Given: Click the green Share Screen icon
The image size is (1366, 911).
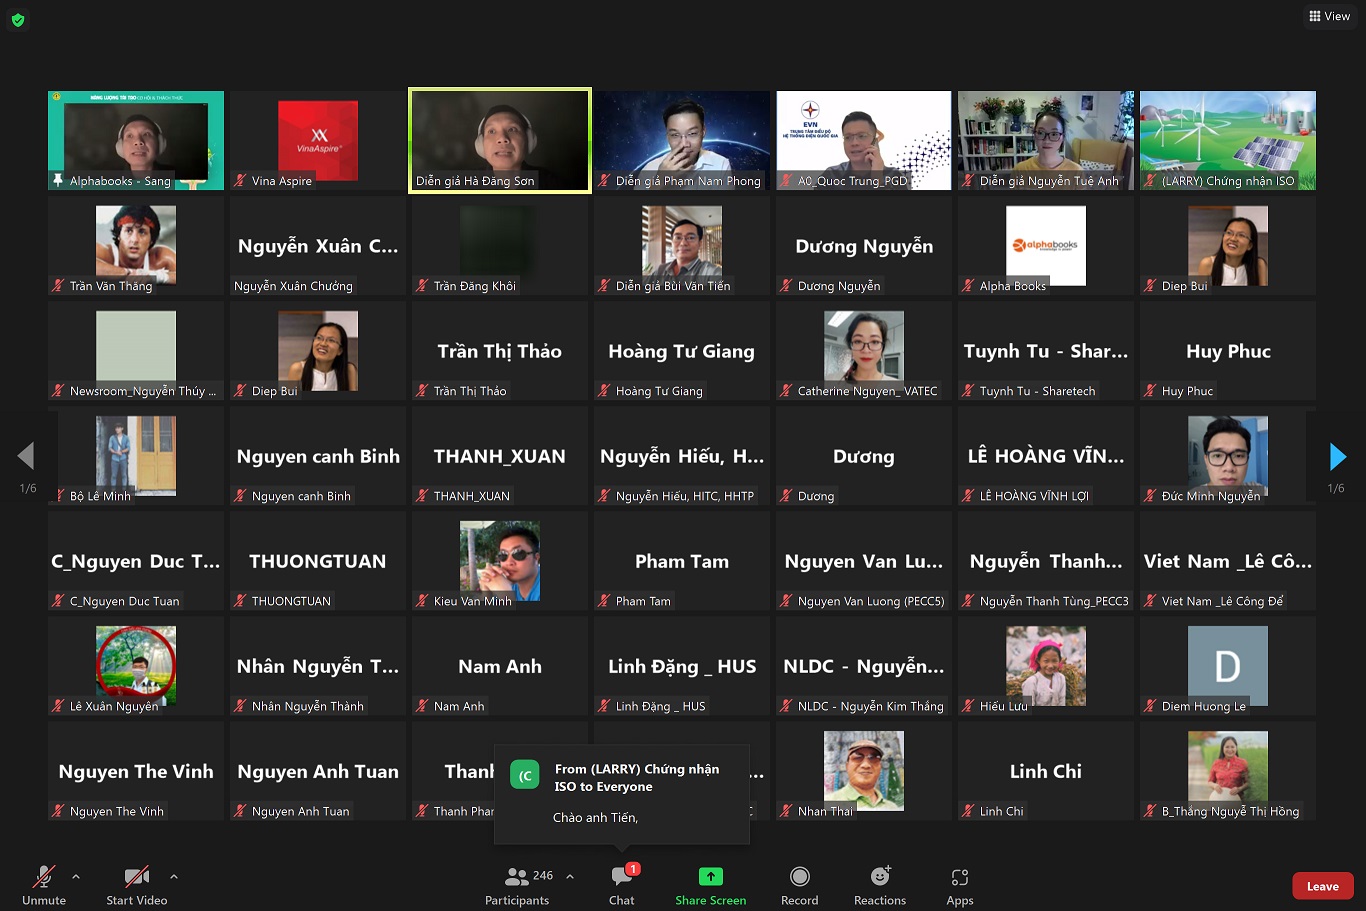Looking at the screenshot, I should [x=710, y=877].
